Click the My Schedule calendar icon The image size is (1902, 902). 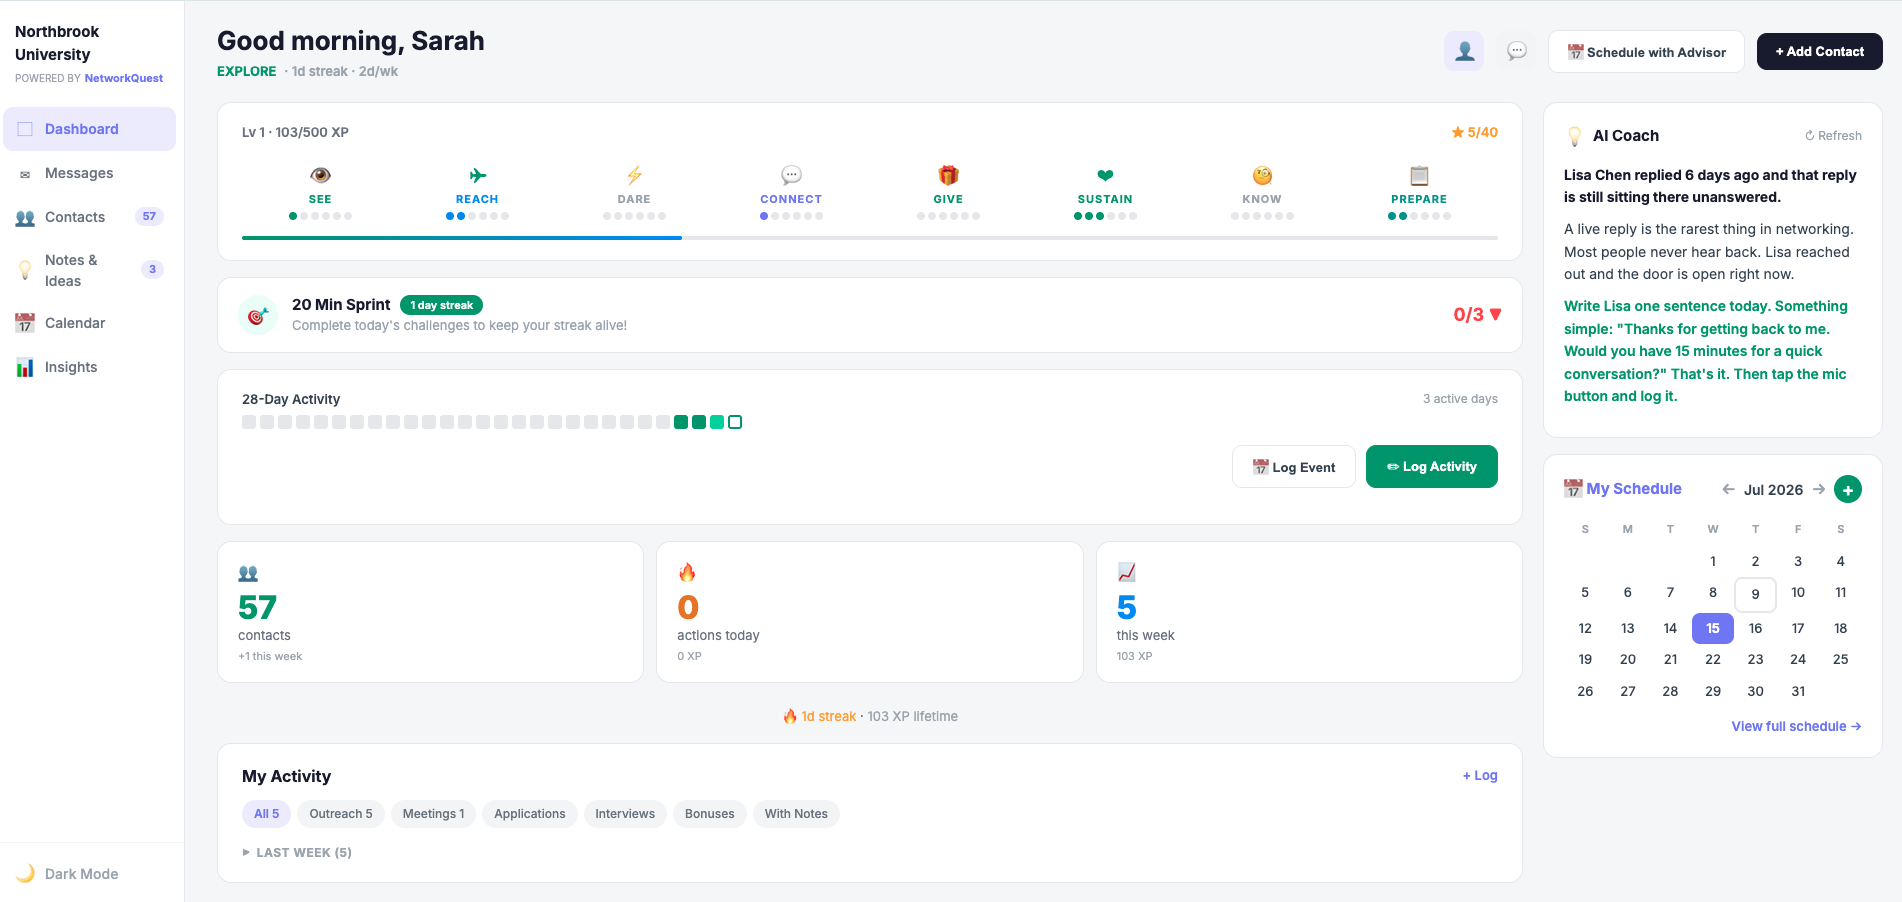1573,489
